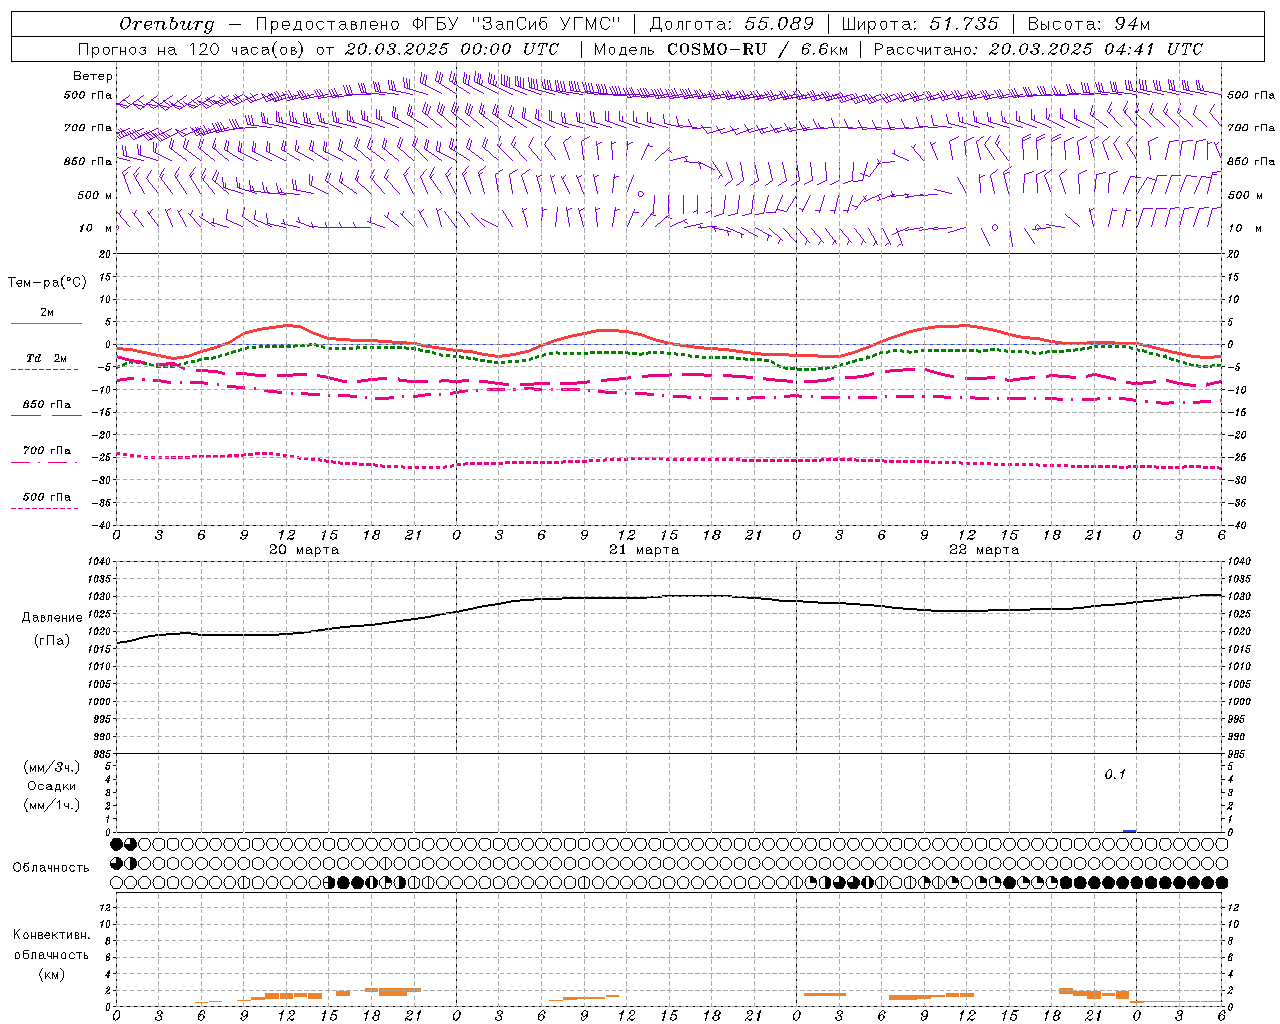Click the 20 марта date label
Viewport: 1280px width, 1024px height.
point(304,550)
